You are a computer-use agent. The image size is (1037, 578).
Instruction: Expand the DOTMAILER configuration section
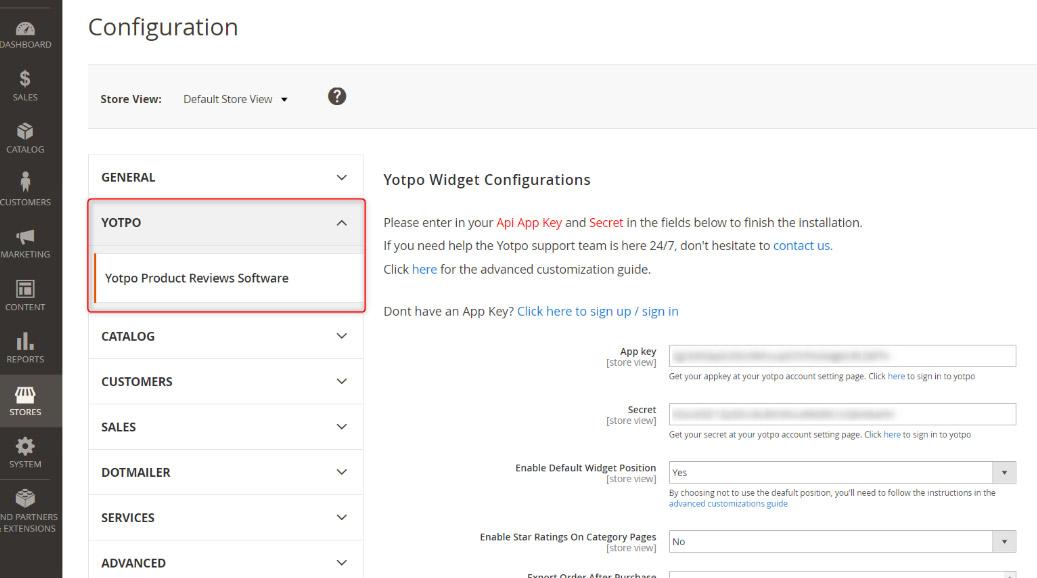226,472
